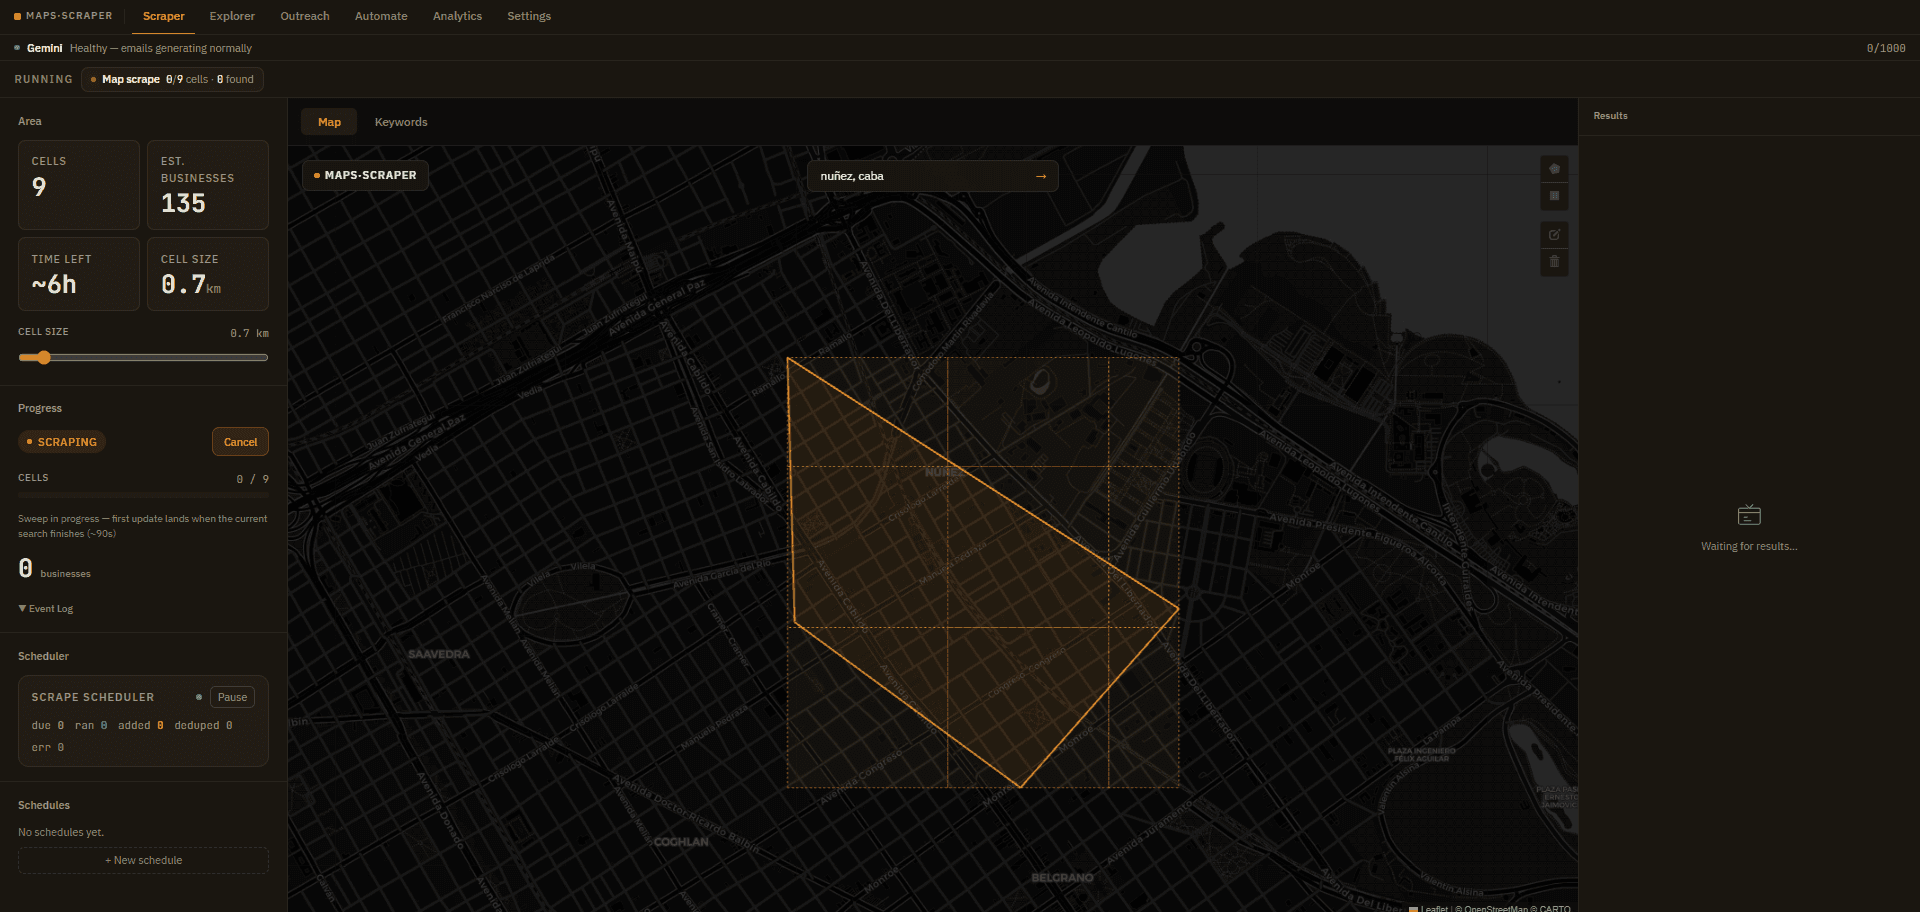The height and width of the screenshot is (912, 1920).
Task: Activate the edit layers tool on the map
Action: click(1554, 235)
